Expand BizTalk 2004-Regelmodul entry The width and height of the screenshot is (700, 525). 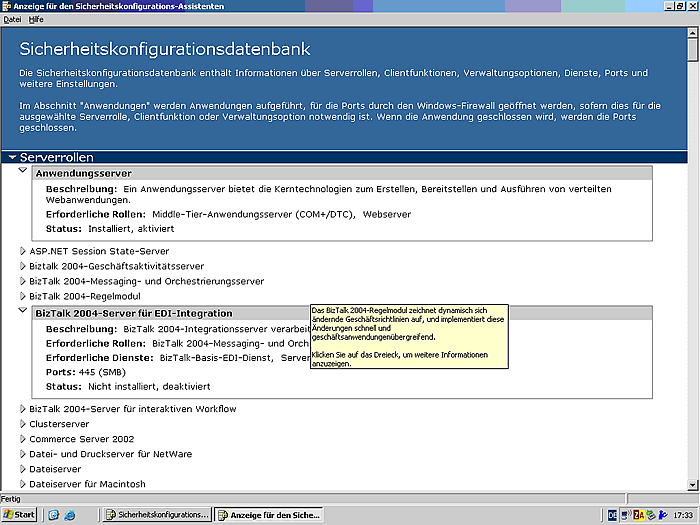23,296
